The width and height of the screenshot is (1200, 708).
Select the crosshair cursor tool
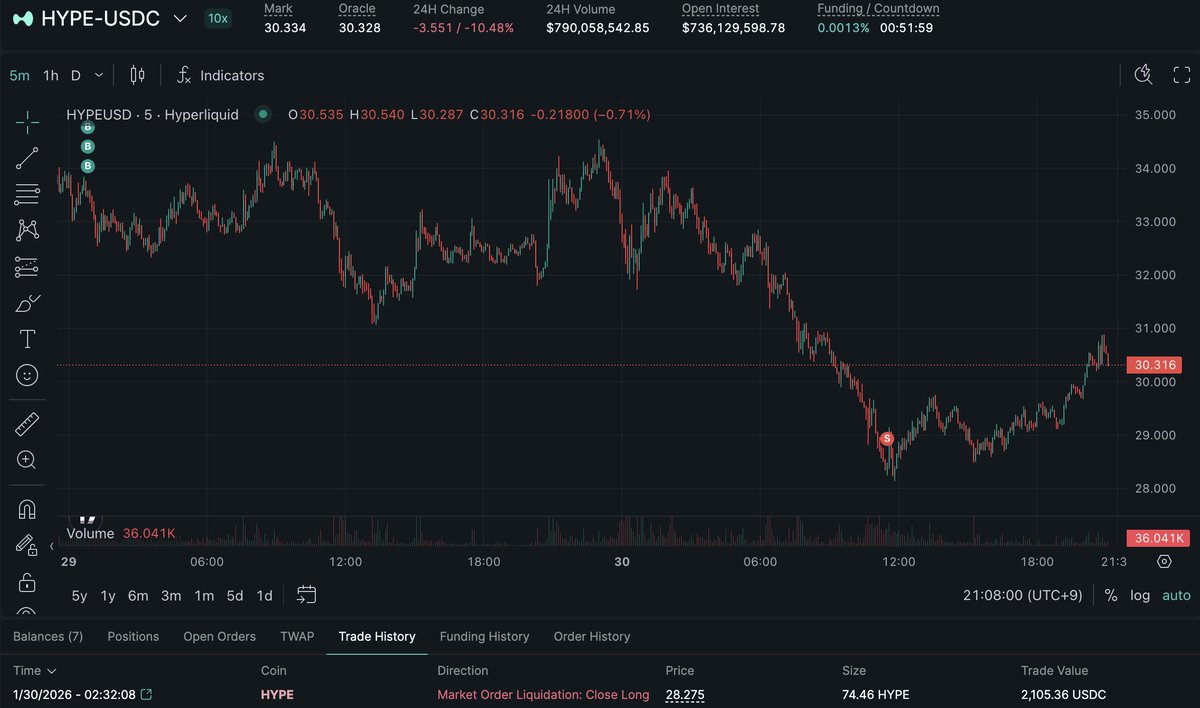click(x=27, y=122)
